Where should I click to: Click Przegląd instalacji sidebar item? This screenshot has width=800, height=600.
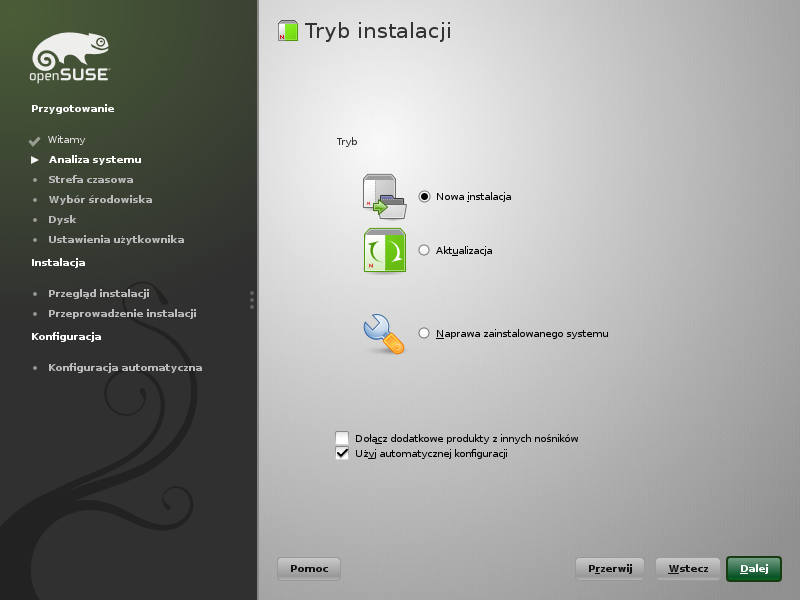98,294
